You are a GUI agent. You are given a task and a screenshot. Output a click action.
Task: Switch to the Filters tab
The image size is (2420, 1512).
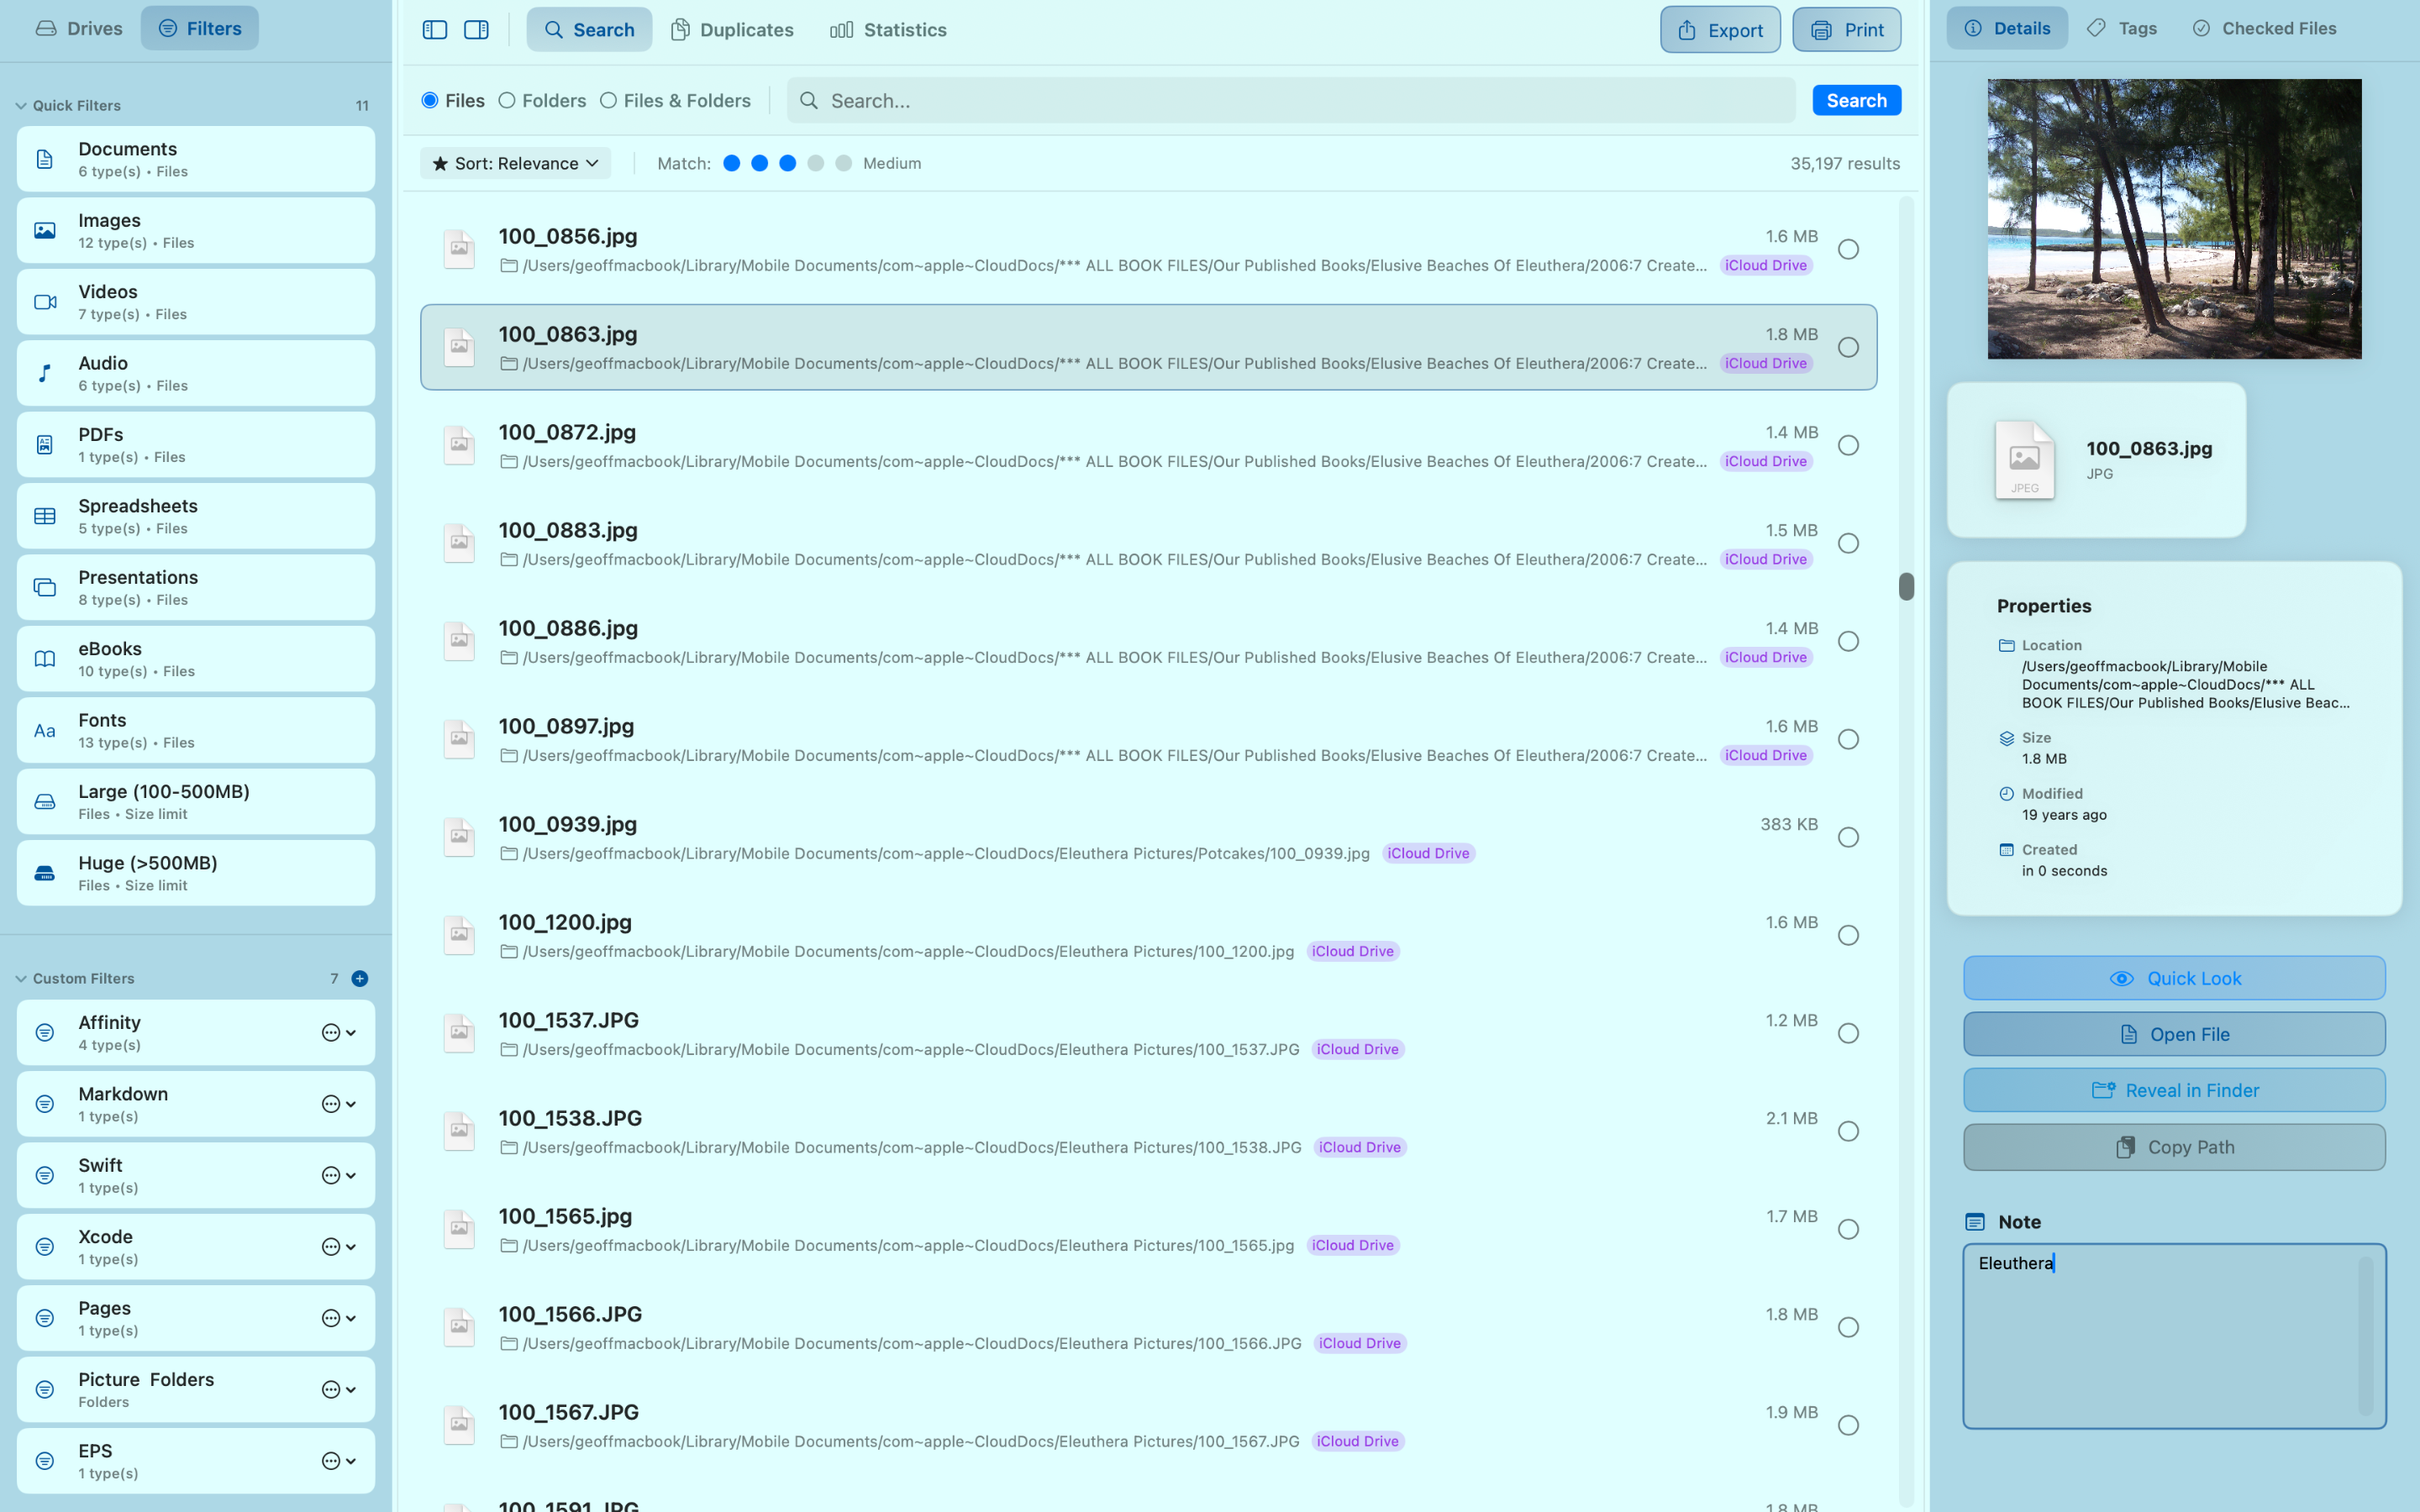pos(200,28)
